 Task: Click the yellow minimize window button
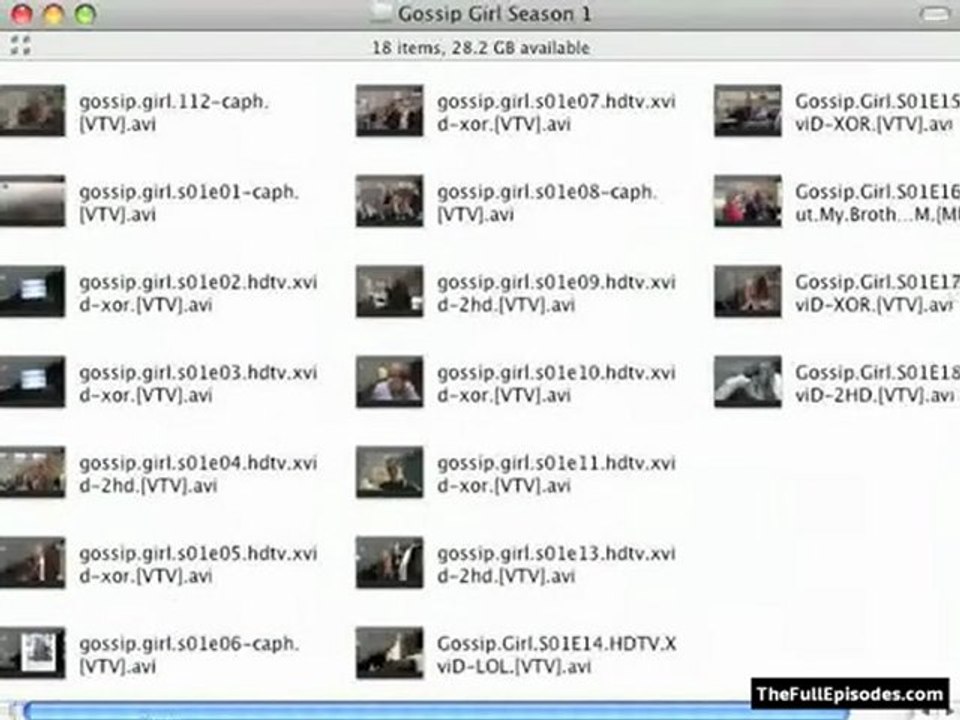point(53,14)
